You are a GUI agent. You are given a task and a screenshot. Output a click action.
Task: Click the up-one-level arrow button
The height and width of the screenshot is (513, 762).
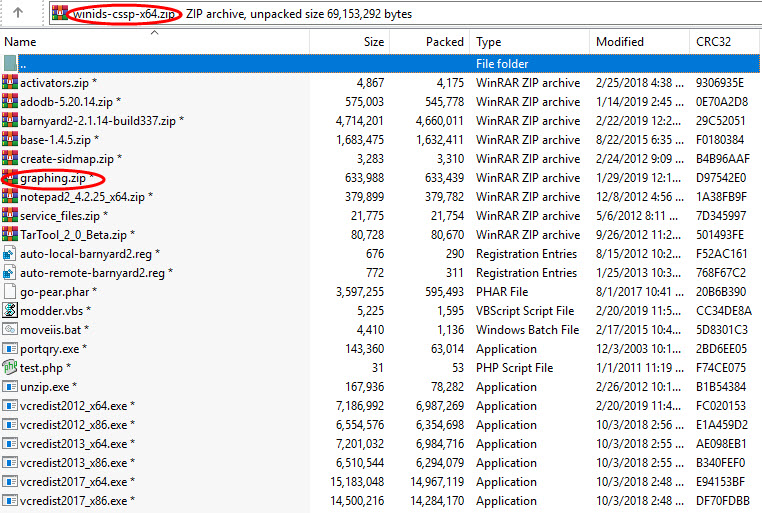tap(19, 14)
